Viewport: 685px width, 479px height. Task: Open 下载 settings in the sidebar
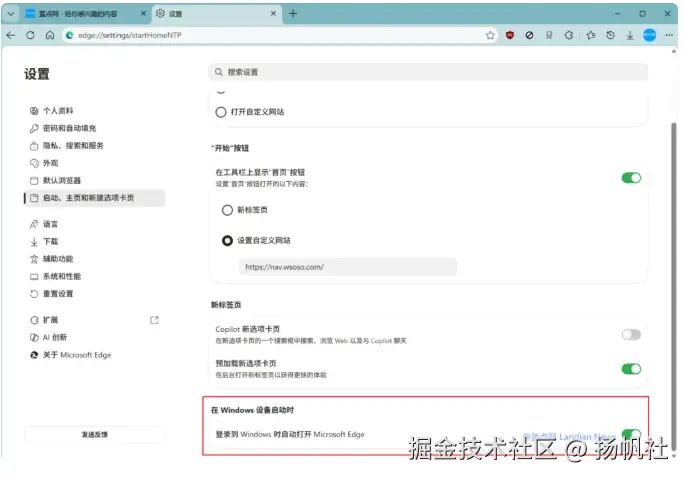point(94,241)
